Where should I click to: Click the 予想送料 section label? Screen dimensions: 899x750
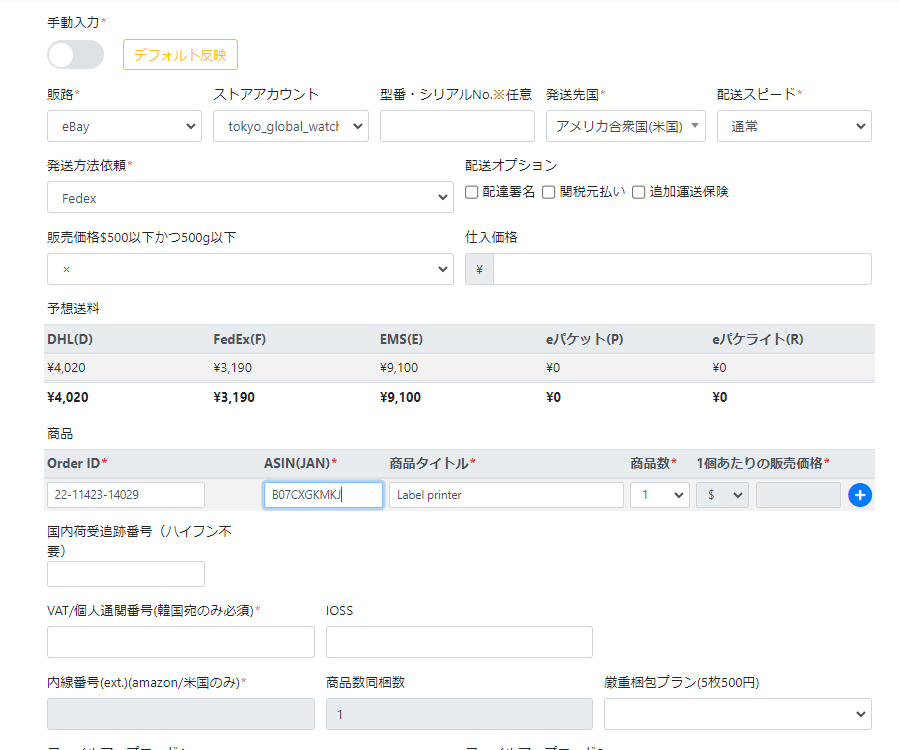click(x=73, y=308)
